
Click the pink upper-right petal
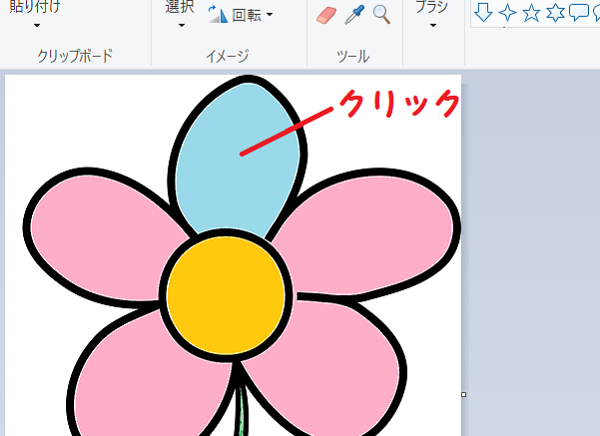coord(367,234)
